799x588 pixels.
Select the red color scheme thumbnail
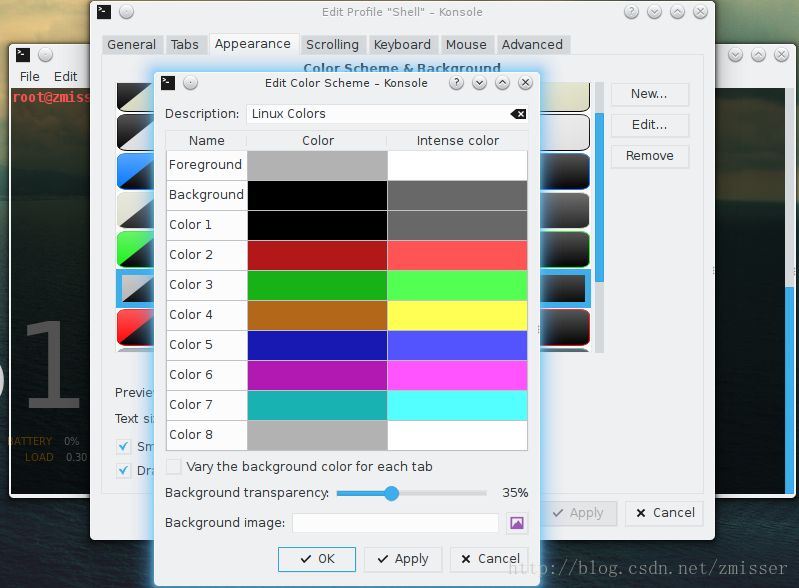pyautogui.click(x=136, y=328)
